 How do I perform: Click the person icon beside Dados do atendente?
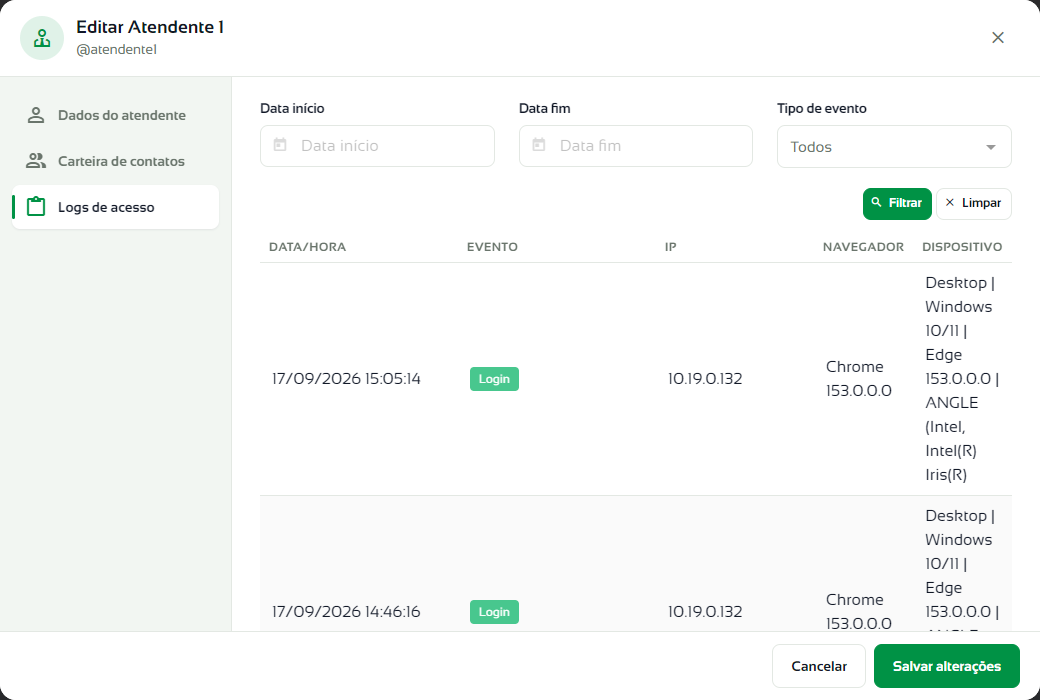36,115
